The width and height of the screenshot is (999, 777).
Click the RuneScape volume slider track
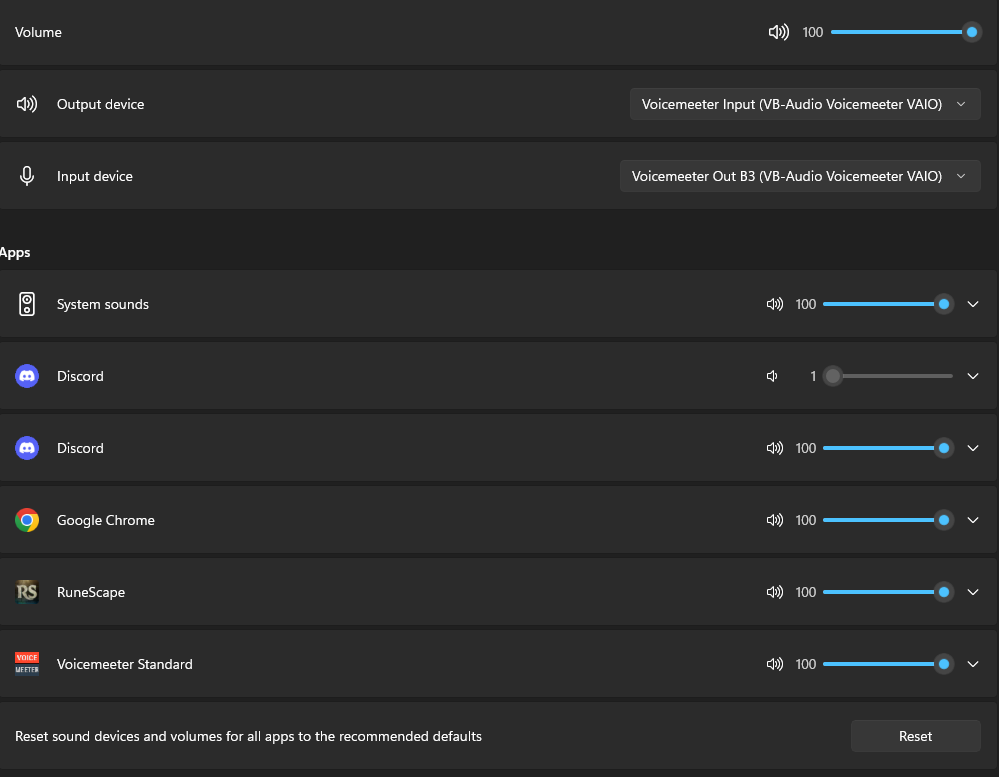(880, 592)
